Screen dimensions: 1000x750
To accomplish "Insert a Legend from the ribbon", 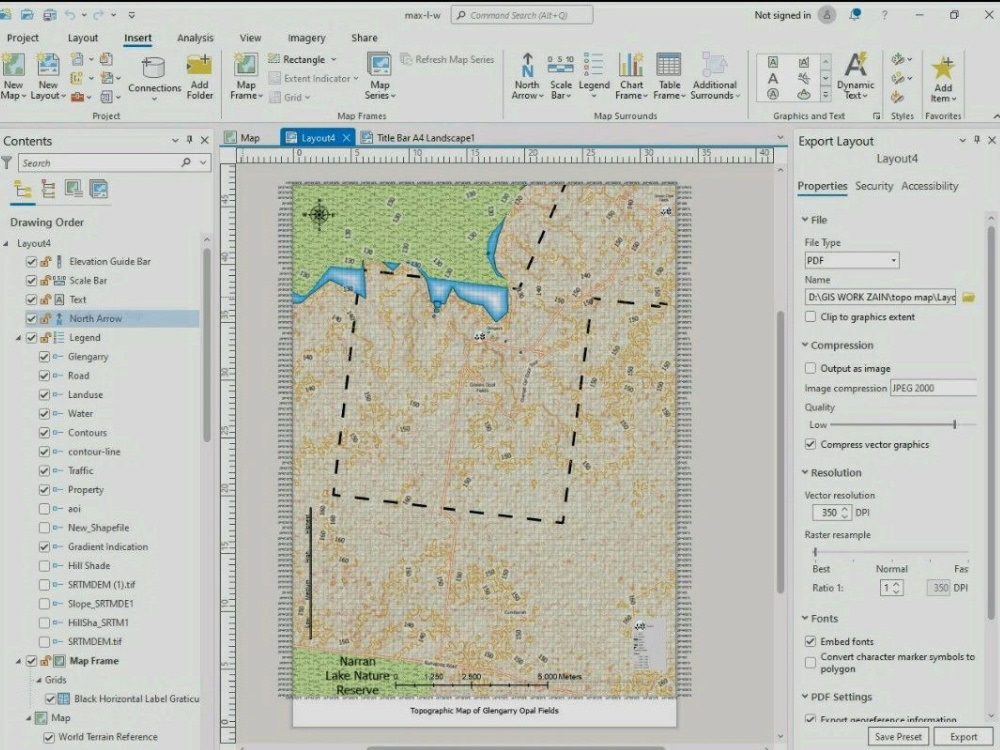I will coord(594,75).
